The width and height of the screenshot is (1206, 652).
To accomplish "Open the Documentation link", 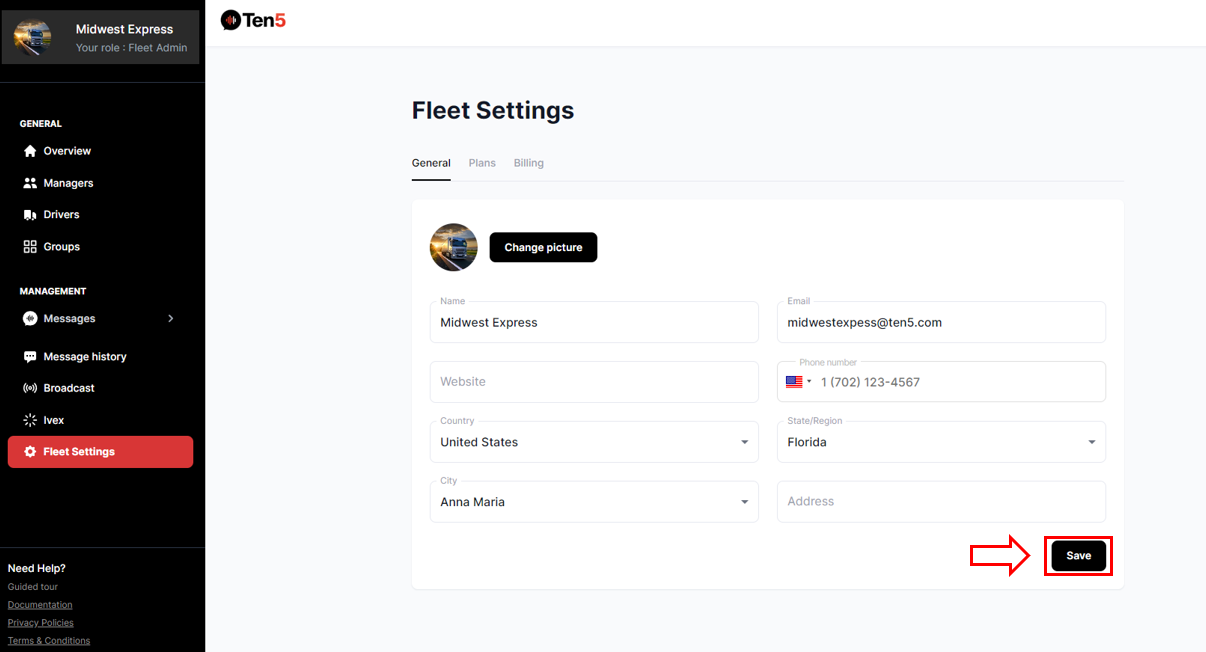I will (x=40, y=605).
